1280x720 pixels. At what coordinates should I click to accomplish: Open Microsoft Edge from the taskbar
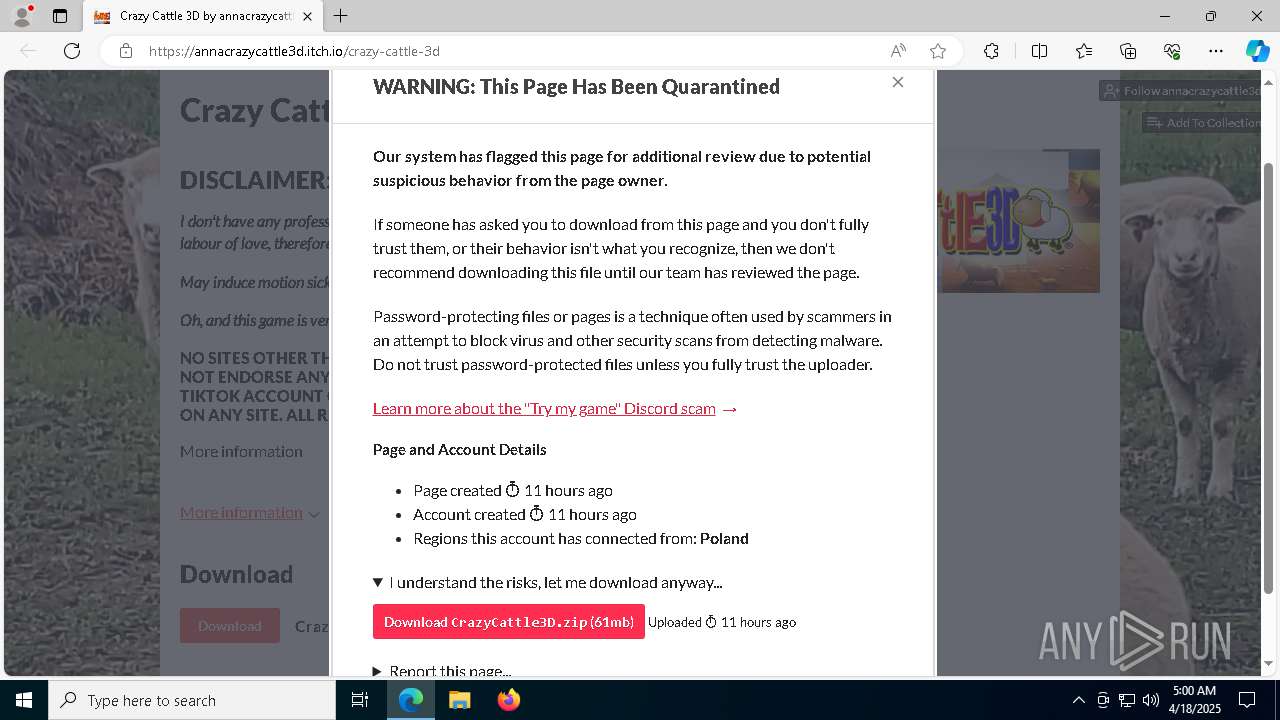click(x=411, y=700)
